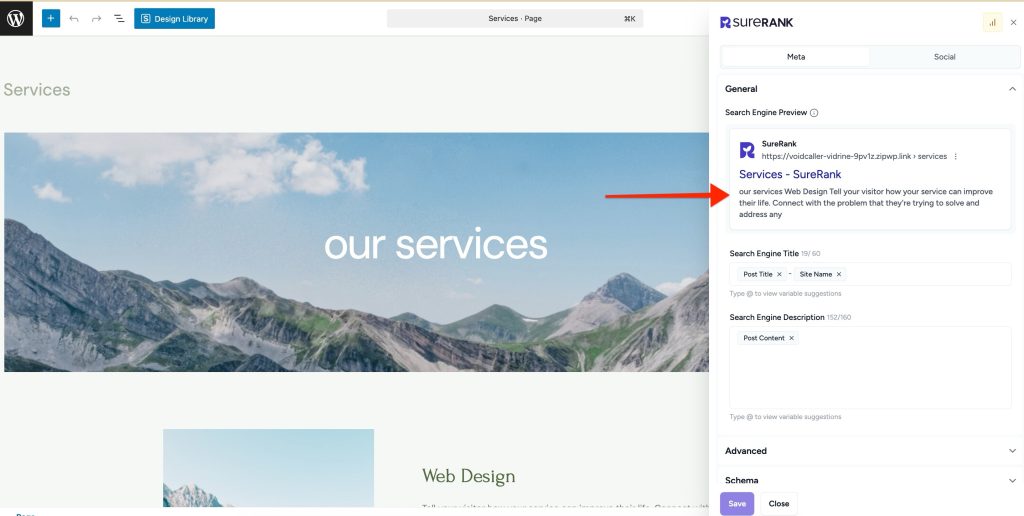Remove the Post Content variable tag
1024x516 pixels.
click(x=792, y=338)
